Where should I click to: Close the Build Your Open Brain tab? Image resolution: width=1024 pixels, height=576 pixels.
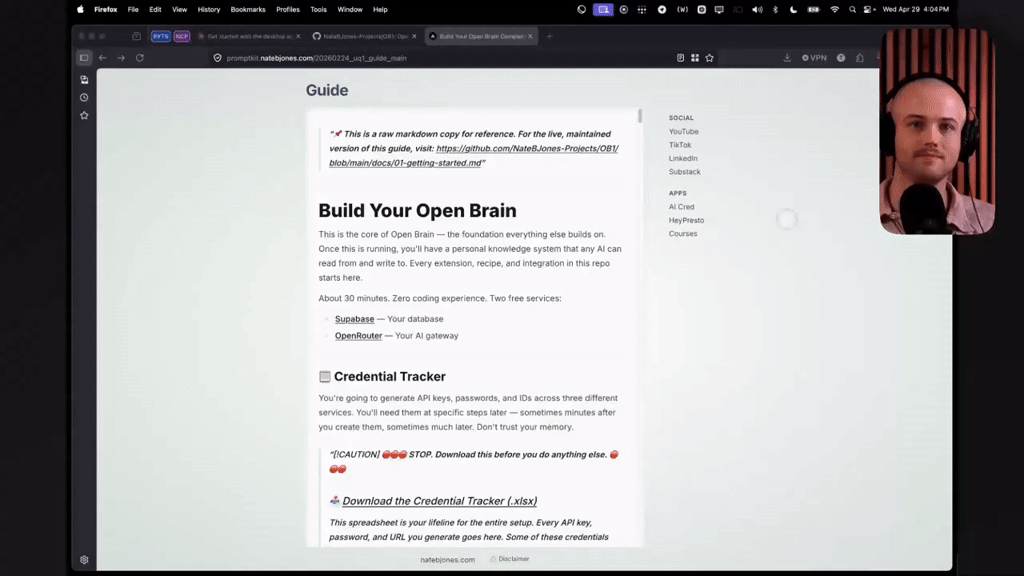tap(530, 37)
